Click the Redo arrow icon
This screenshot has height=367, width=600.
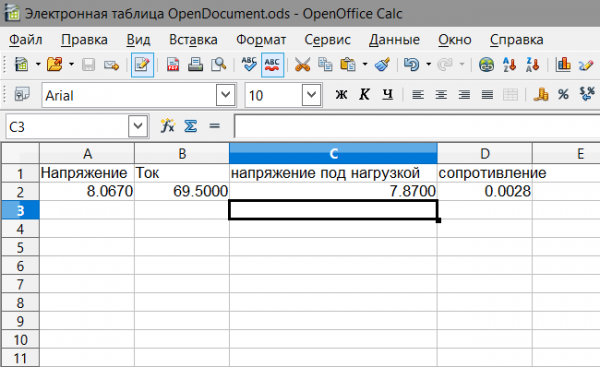coord(445,65)
